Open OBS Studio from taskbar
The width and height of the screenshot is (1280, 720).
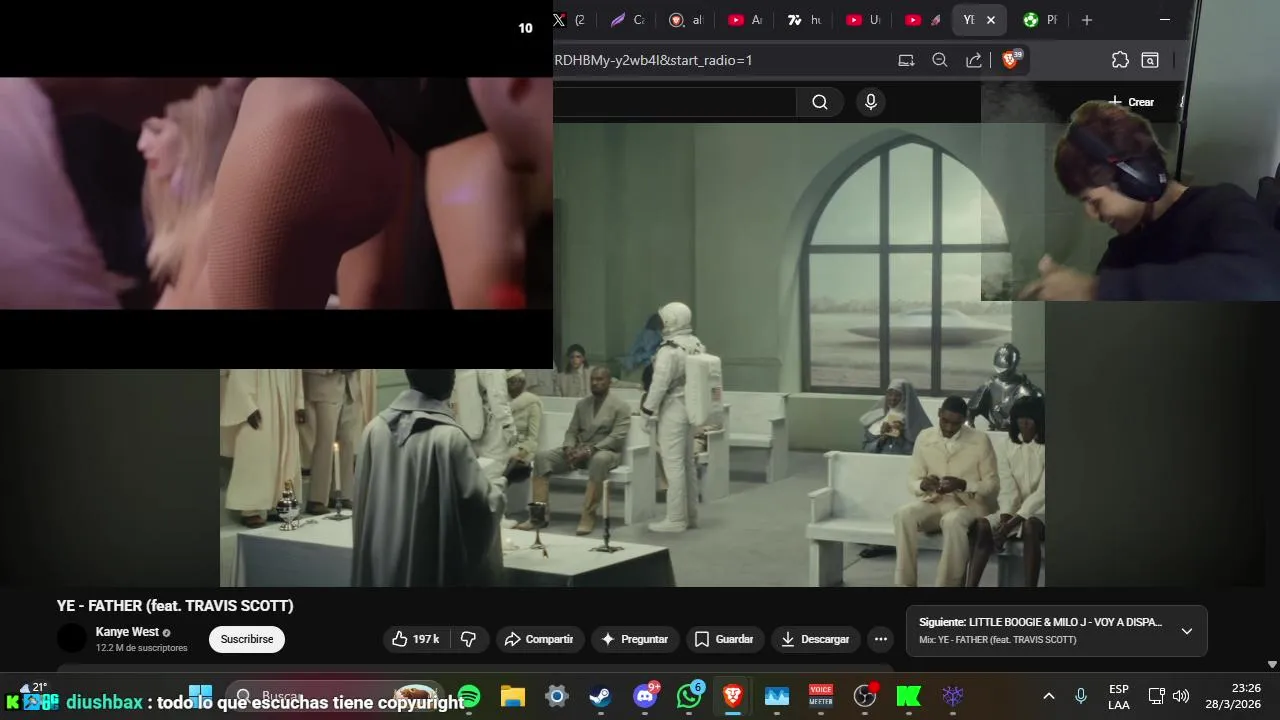tap(865, 696)
